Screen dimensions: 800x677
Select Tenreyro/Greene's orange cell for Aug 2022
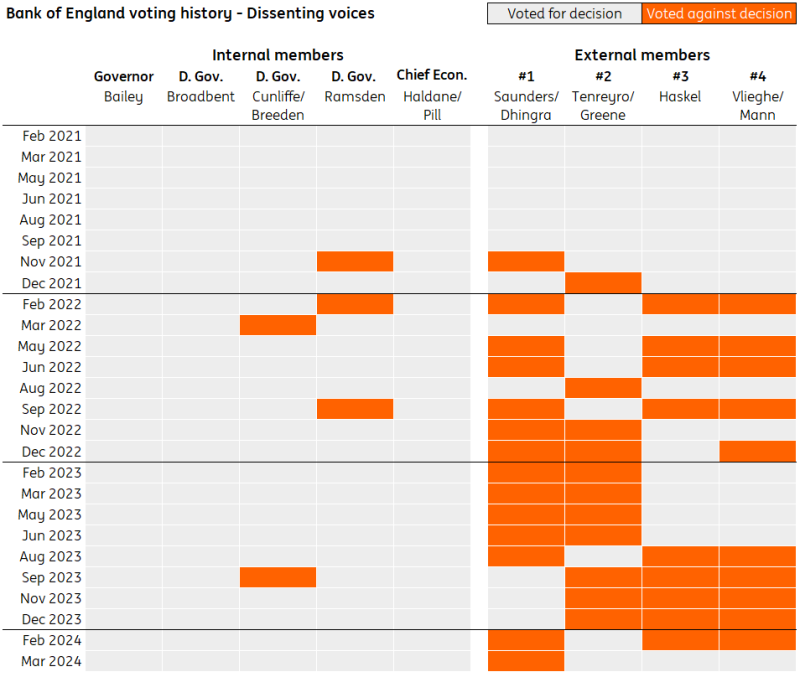pyautogui.click(x=603, y=388)
